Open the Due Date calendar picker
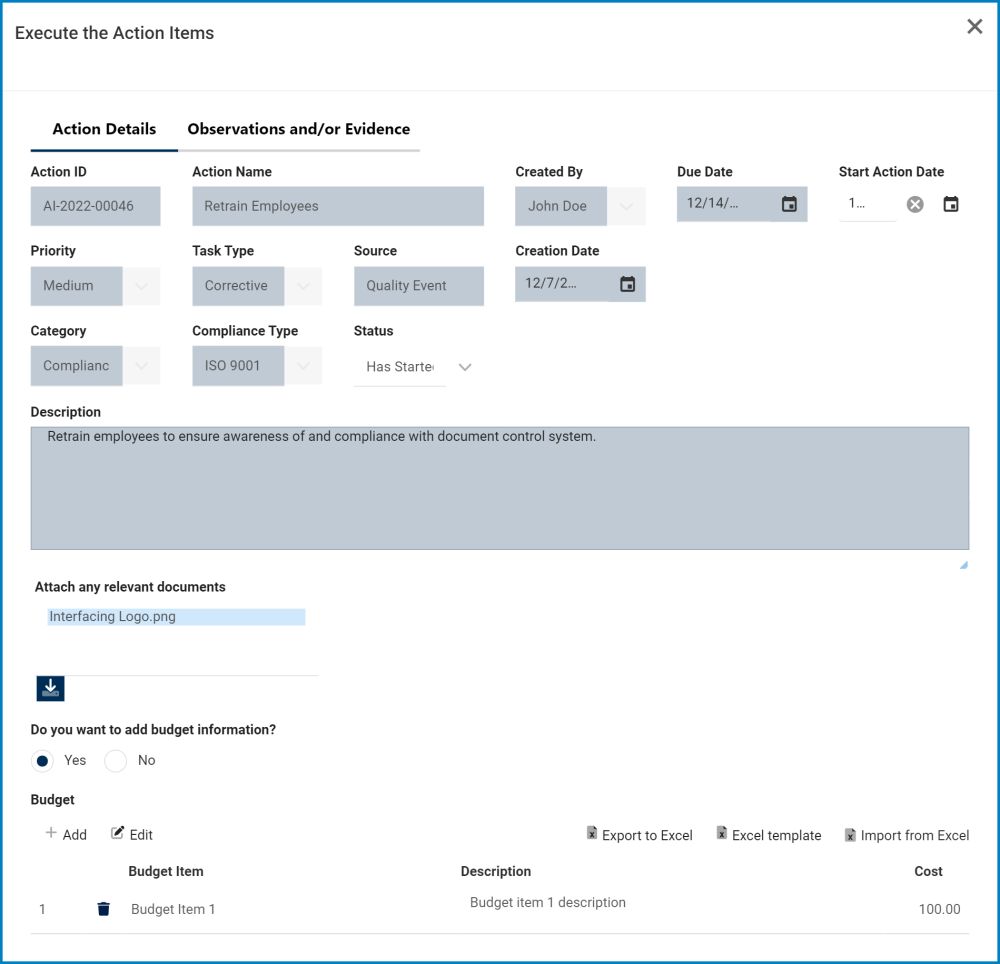The height and width of the screenshot is (964, 1000). click(x=789, y=204)
